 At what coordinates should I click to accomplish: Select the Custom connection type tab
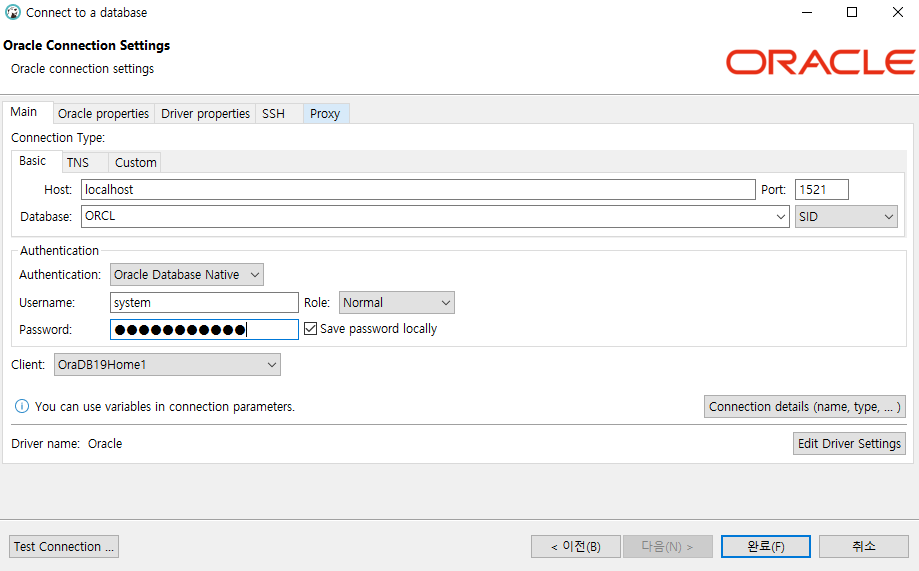(135, 162)
